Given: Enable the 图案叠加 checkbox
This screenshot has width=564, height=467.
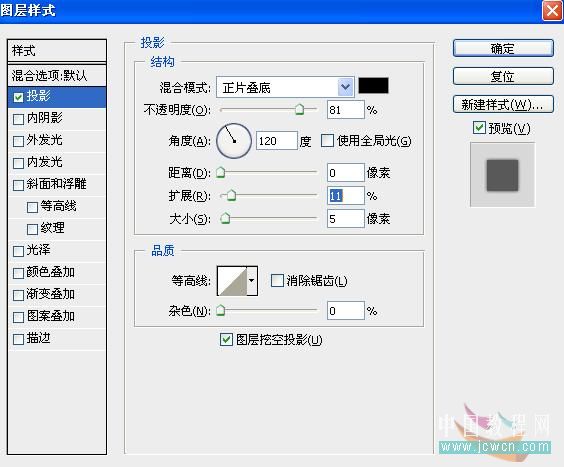Looking at the screenshot, I should tap(18, 317).
